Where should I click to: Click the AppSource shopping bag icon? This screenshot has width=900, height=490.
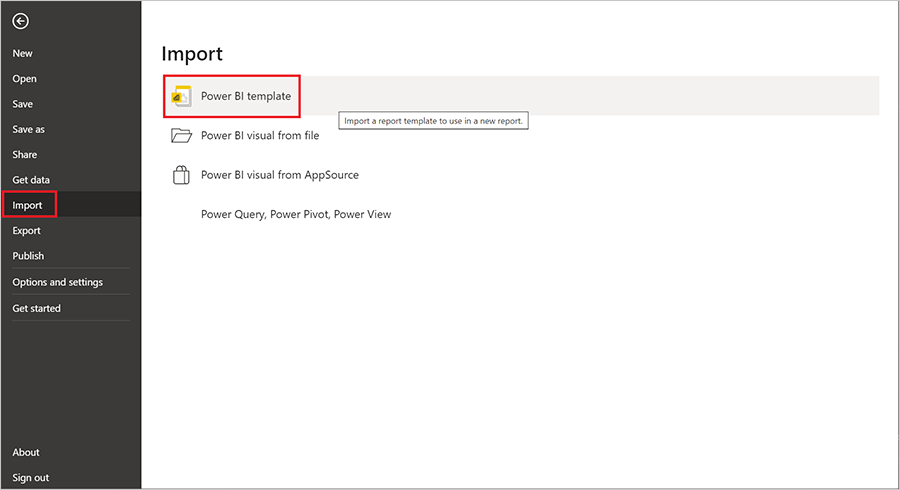click(181, 174)
